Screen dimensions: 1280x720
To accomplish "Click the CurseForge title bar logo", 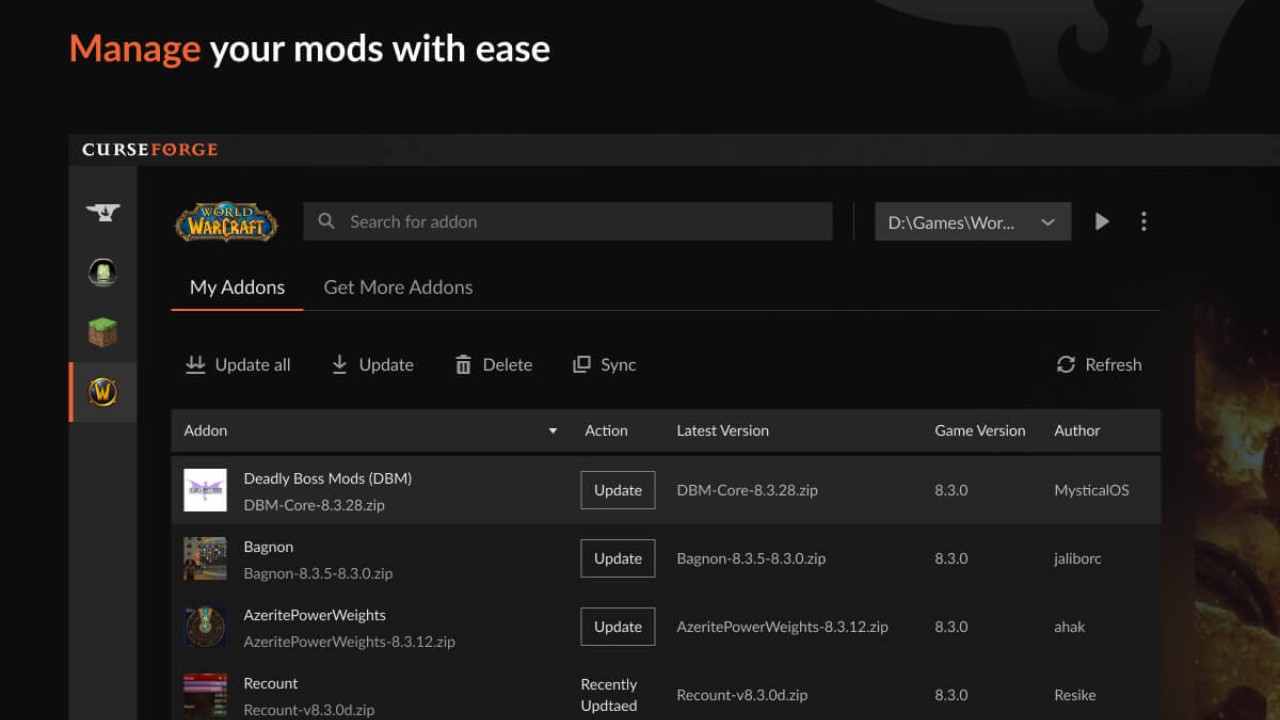I will [150, 150].
